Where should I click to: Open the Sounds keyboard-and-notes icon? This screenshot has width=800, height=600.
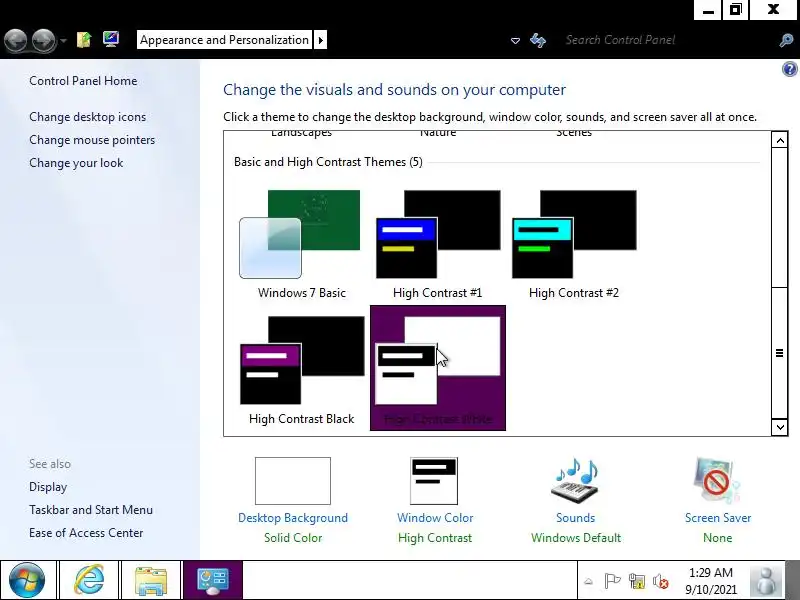pyautogui.click(x=575, y=481)
